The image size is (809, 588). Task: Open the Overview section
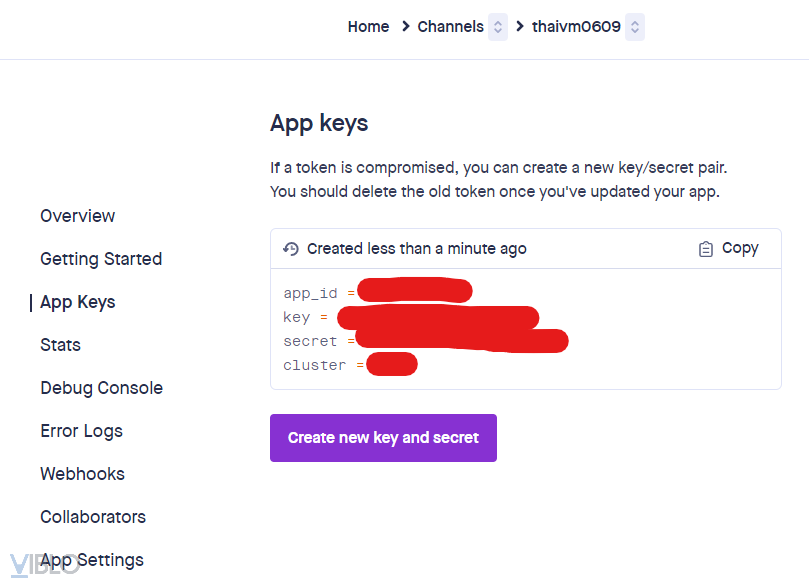[x=77, y=216]
